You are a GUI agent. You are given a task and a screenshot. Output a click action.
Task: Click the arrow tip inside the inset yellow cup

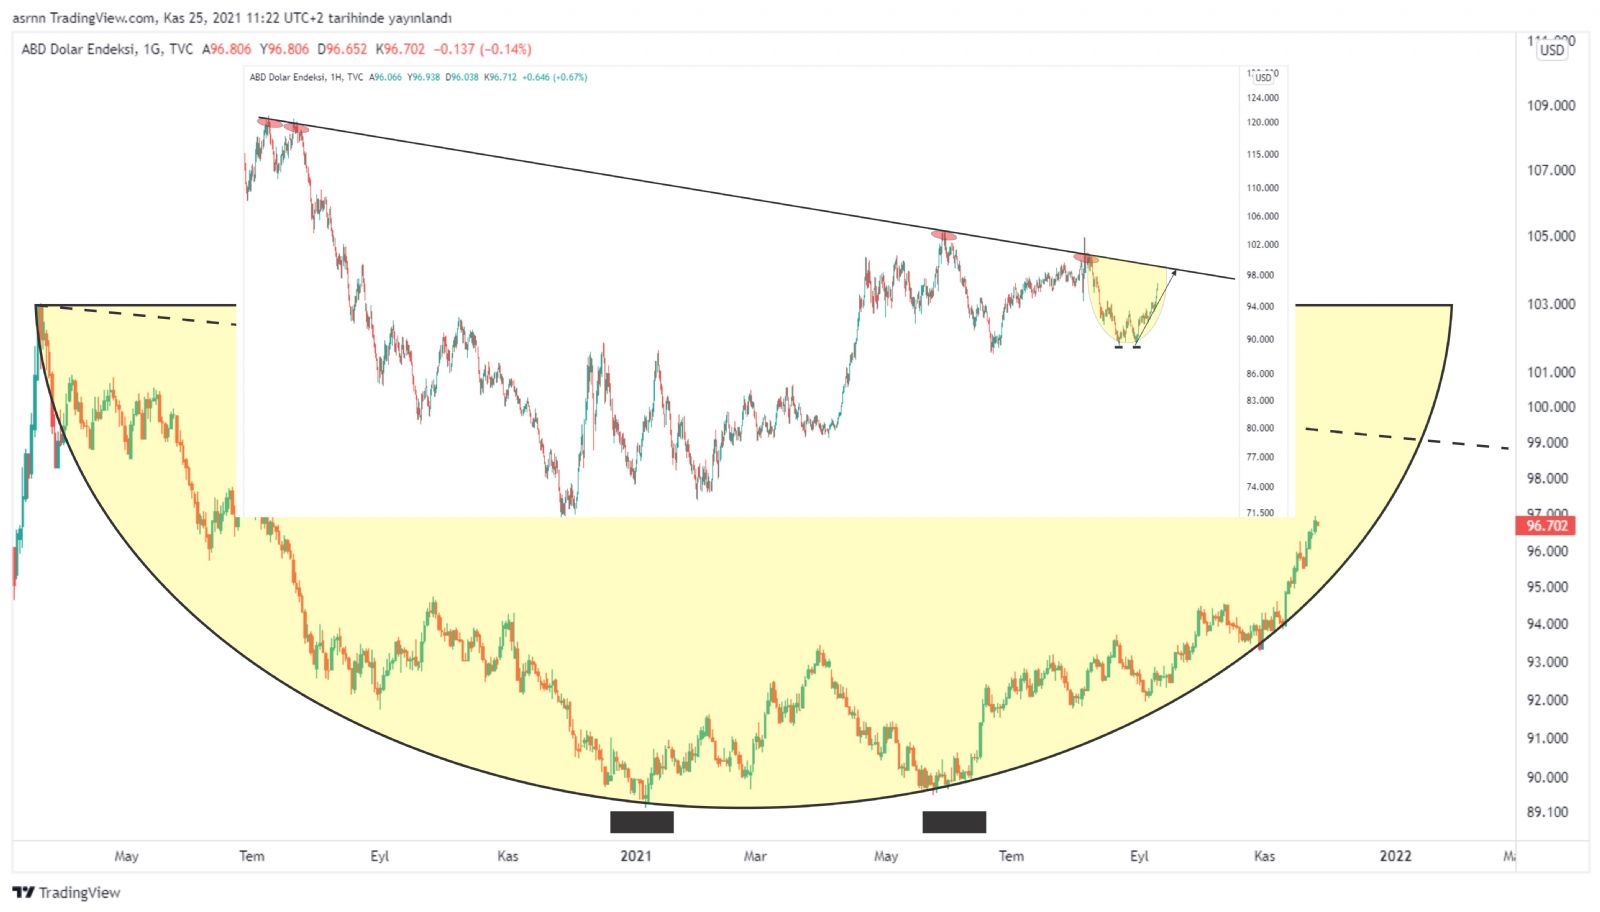click(1175, 270)
